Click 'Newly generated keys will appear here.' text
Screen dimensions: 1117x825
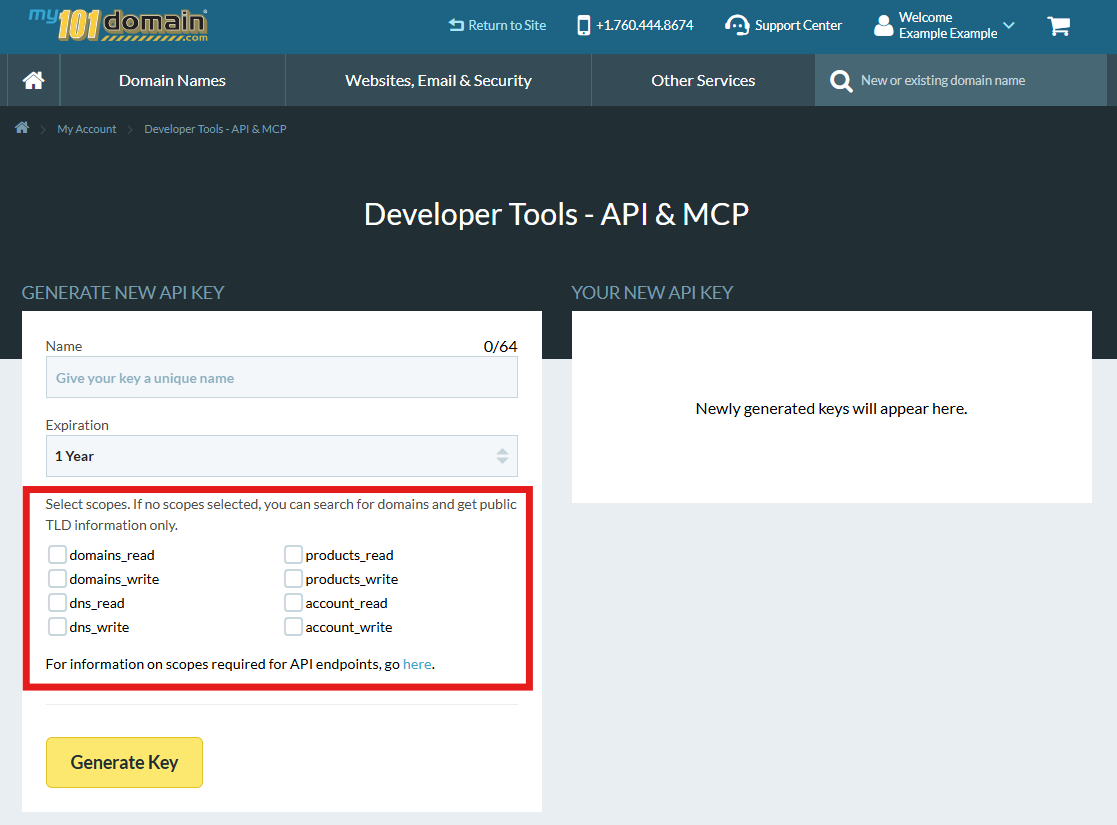pyautogui.click(x=831, y=409)
